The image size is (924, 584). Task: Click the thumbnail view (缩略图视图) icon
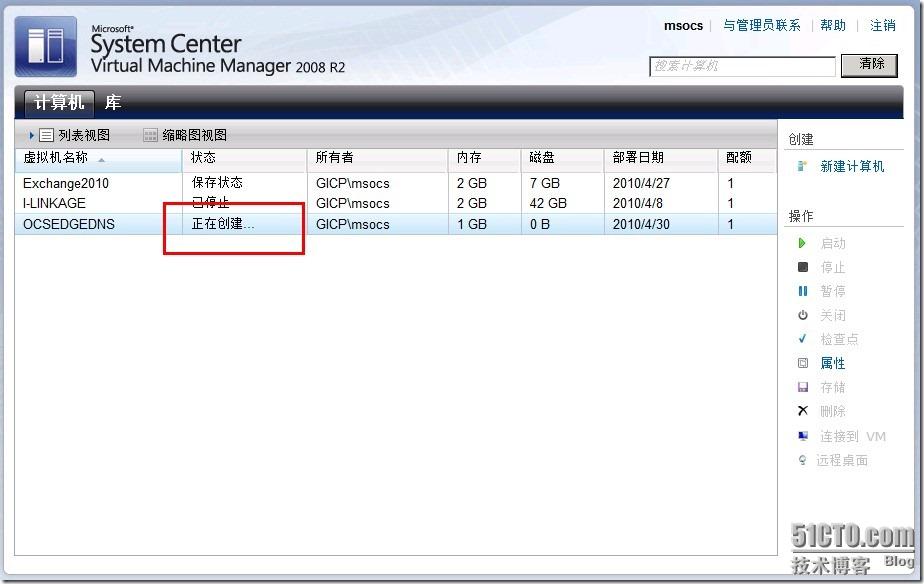(x=150, y=136)
